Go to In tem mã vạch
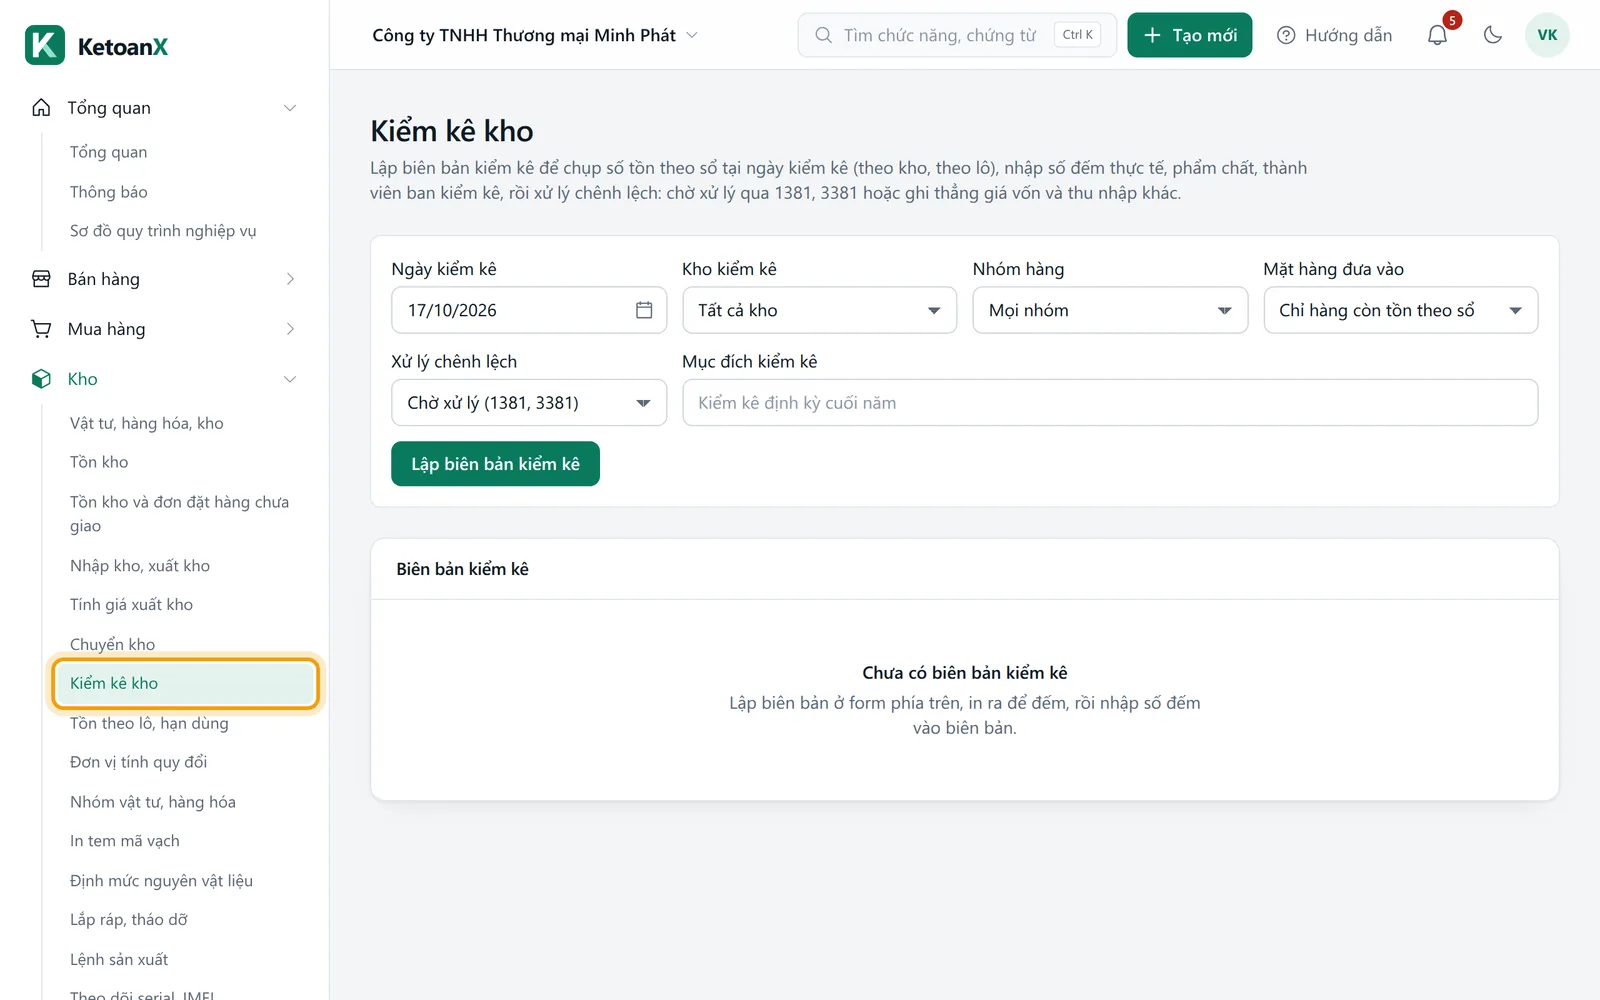This screenshot has height=1000, width=1600. (125, 841)
